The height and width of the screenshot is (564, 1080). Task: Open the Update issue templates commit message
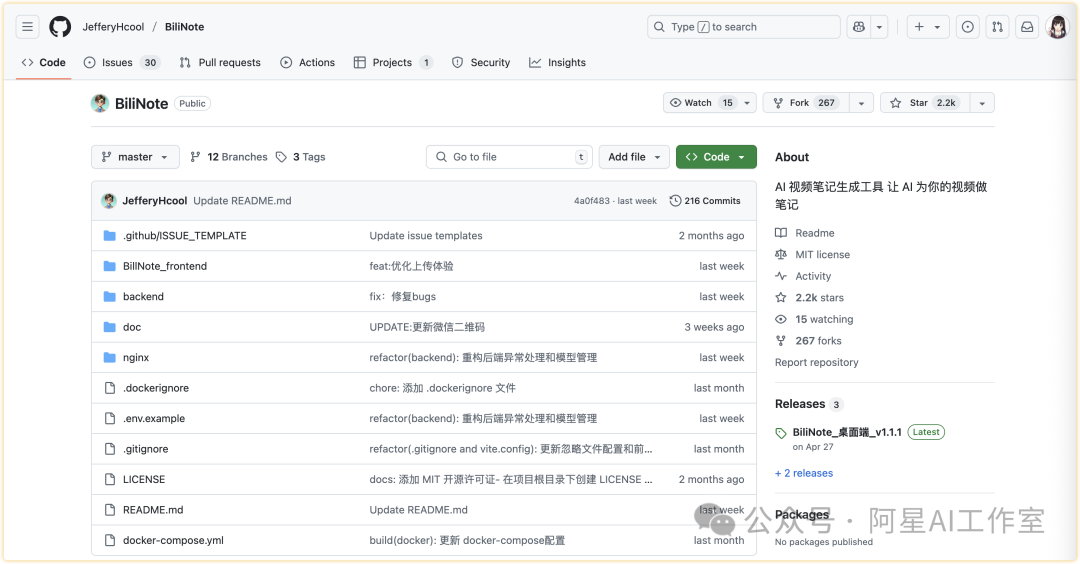pyautogui.click(x=426, y=236)
